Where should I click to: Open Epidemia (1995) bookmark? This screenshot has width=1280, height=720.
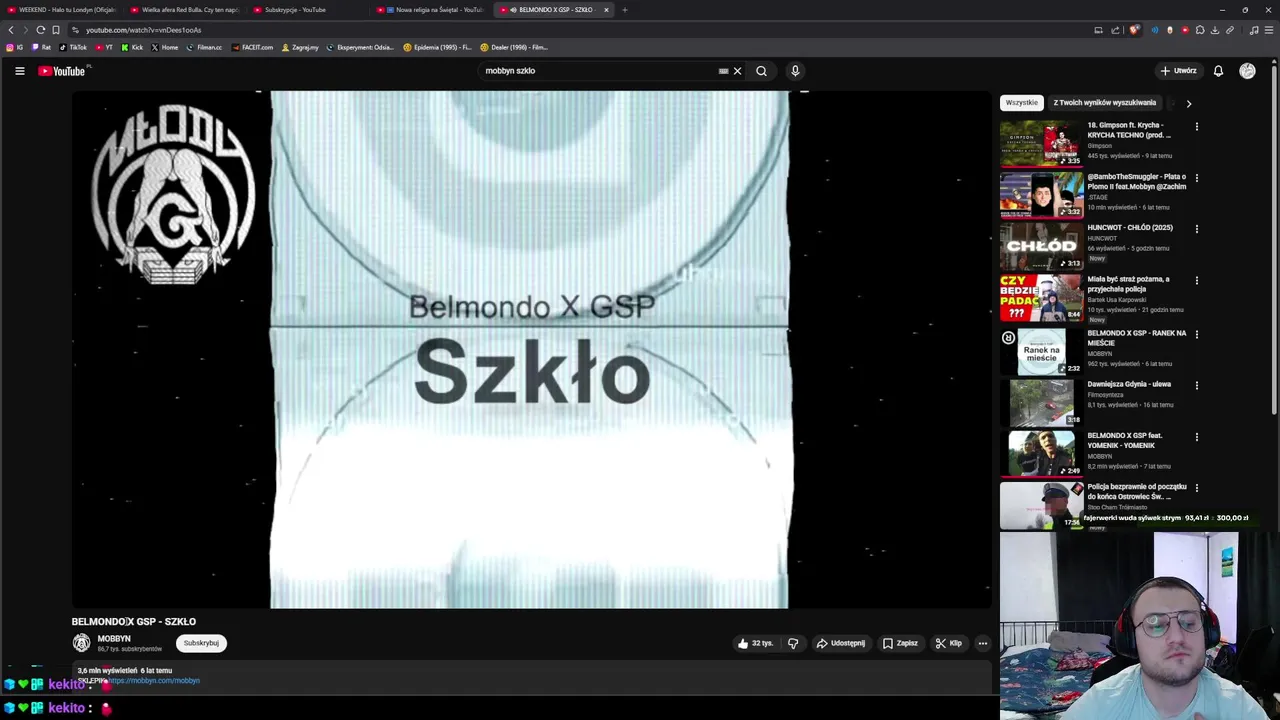[437, 47]
